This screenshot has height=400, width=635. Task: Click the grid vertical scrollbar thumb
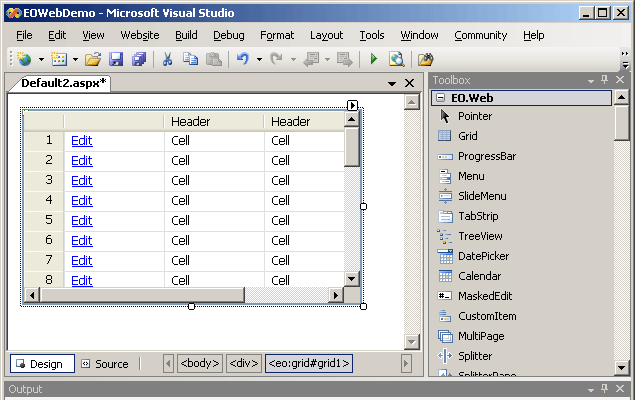[x=352, y=147]
